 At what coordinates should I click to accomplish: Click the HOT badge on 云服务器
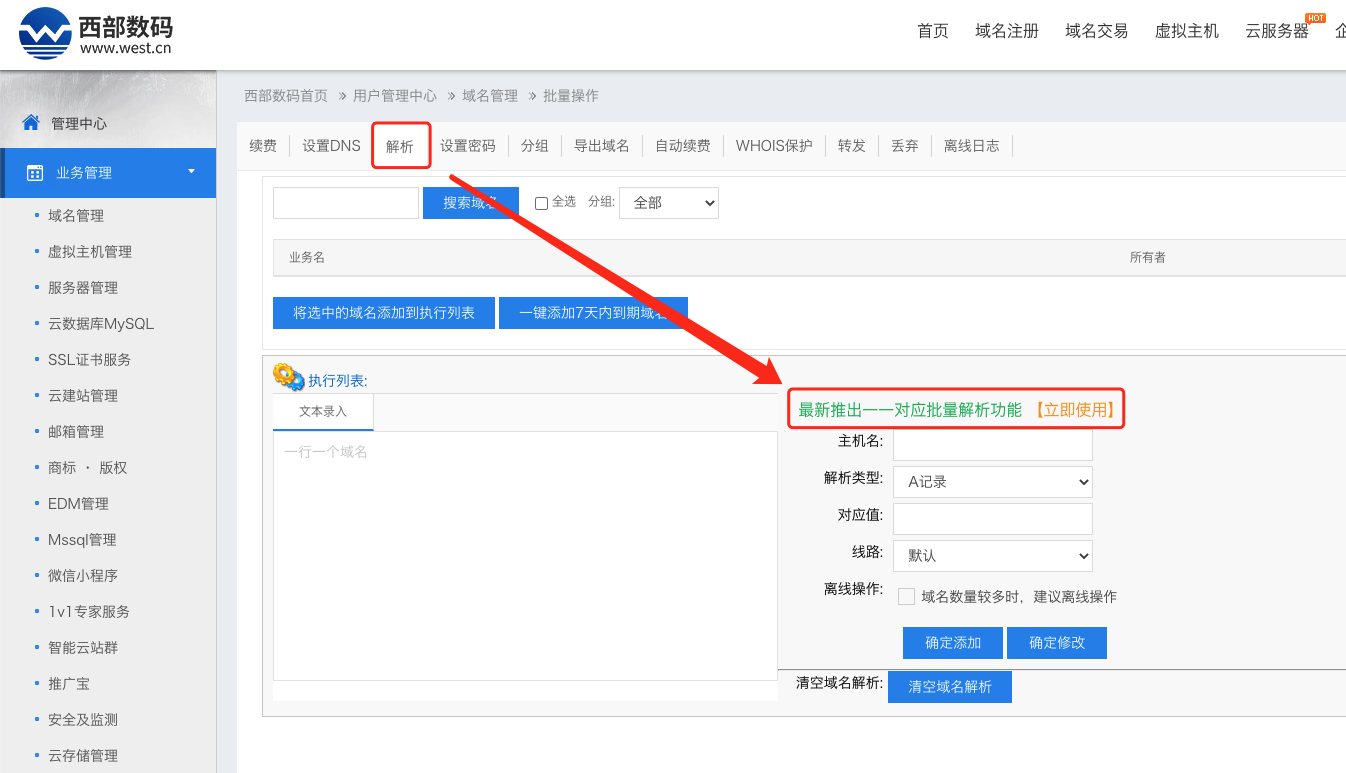coord(1316,18)
